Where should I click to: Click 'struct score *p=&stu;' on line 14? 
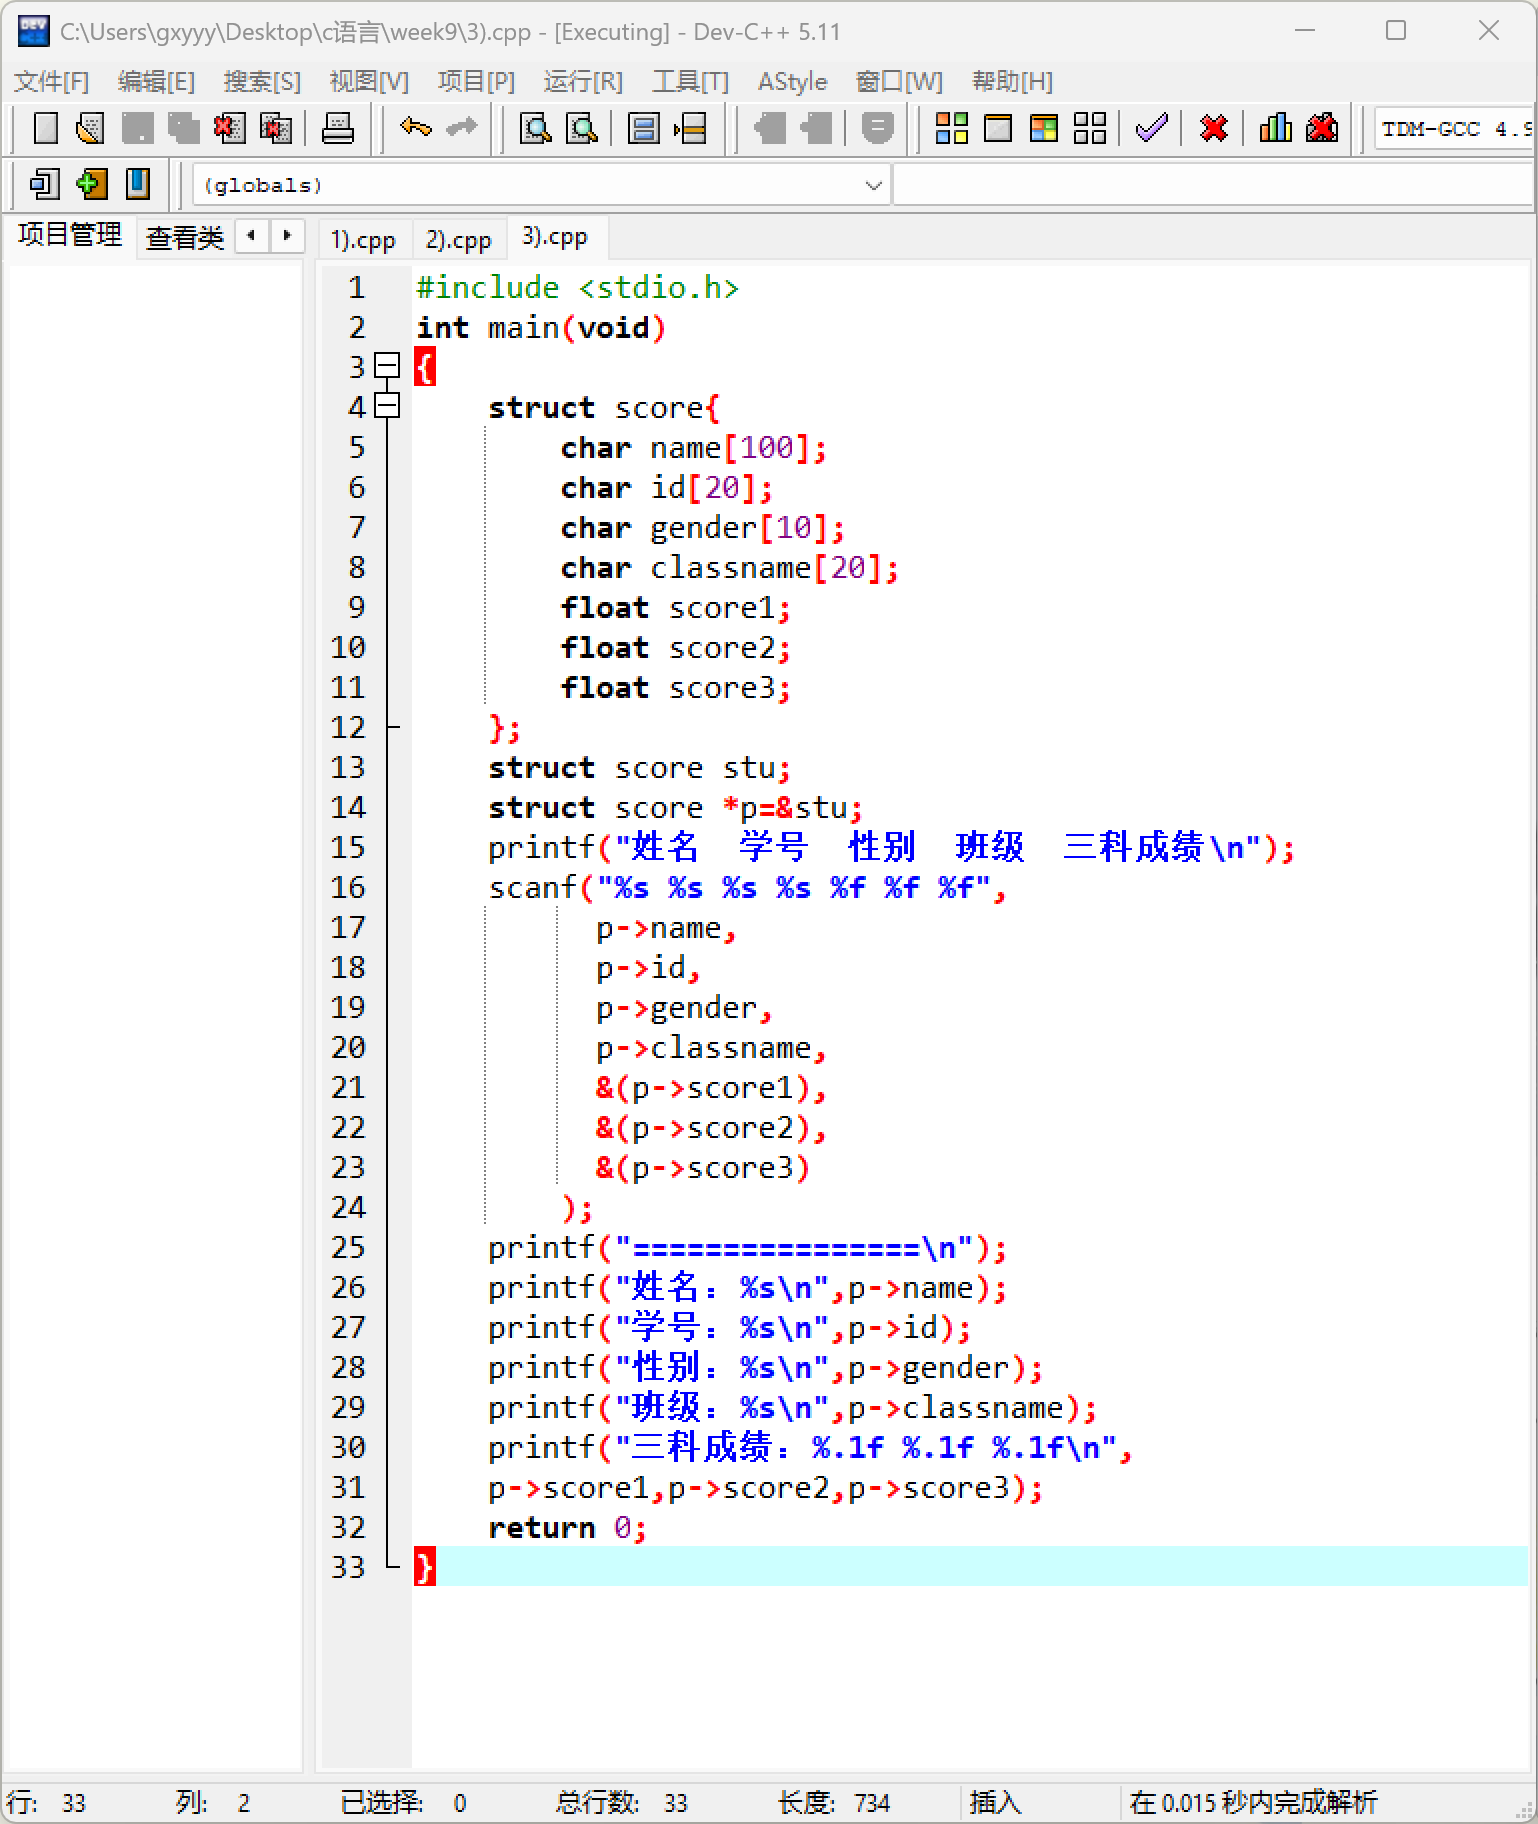[x=675, y=808]
